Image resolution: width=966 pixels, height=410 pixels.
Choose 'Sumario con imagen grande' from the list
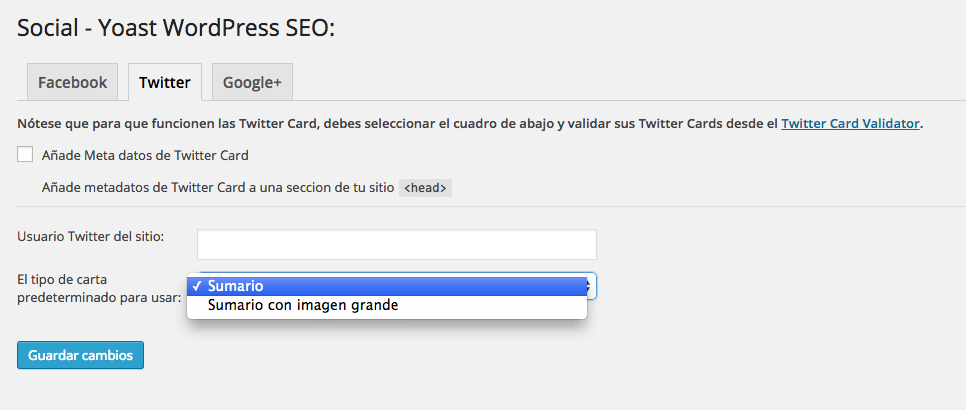[303, 305]
